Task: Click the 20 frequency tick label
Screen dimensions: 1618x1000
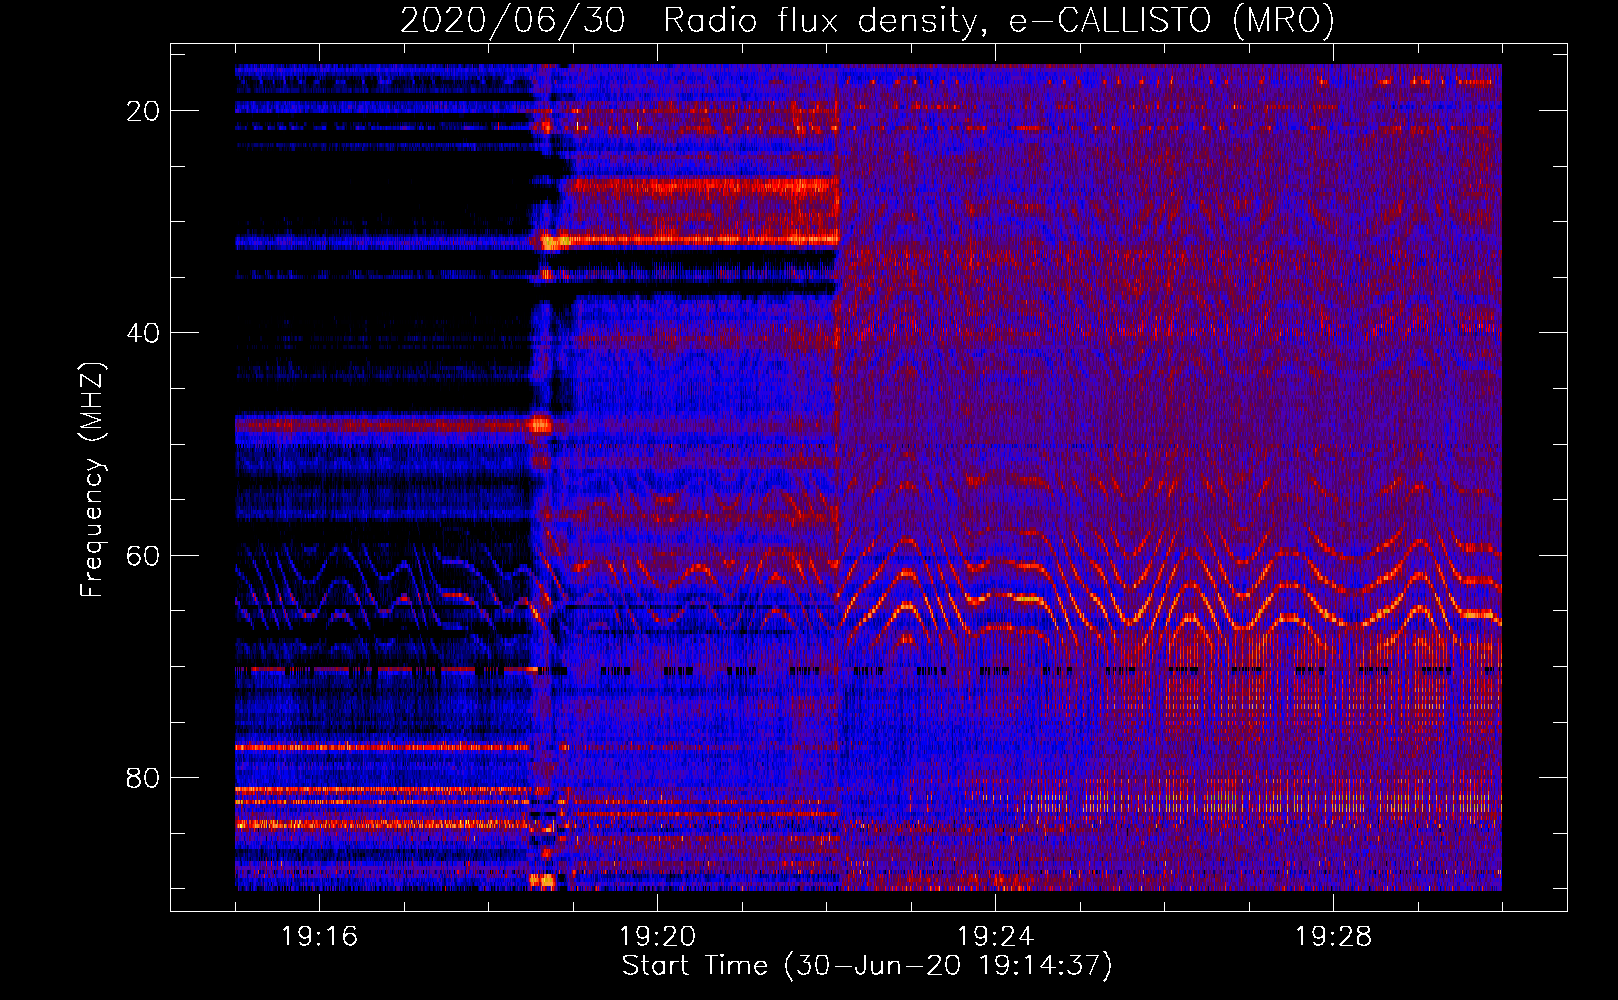Action: click(x=143, y=111)
